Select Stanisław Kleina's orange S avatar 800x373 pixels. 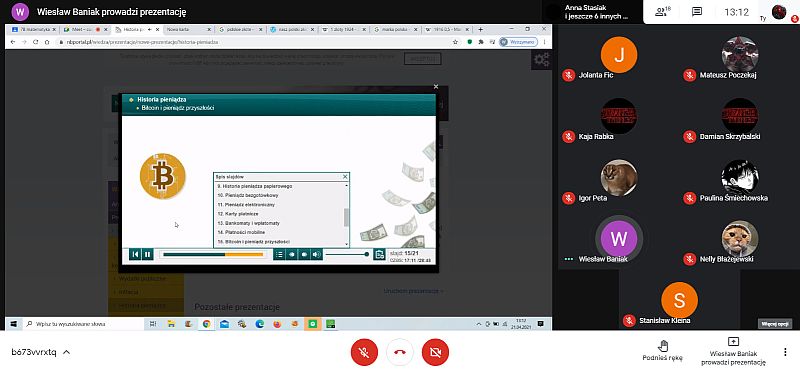tap(679, 300)
